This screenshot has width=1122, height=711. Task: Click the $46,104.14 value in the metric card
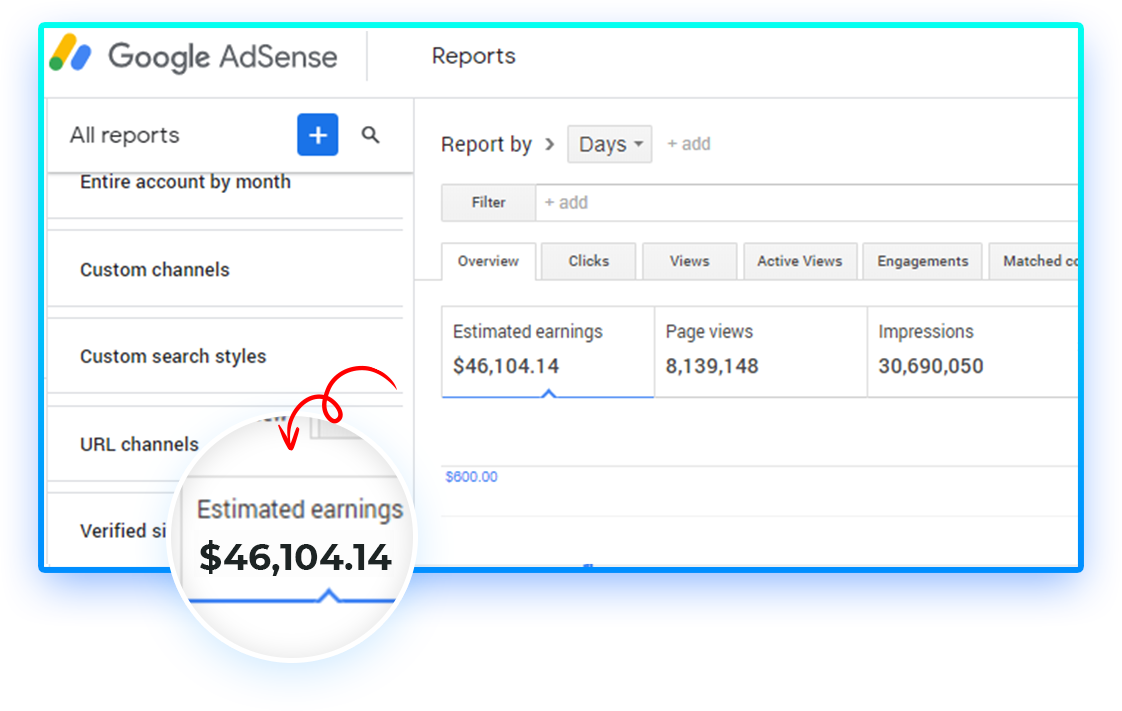(x=506, y=366)
